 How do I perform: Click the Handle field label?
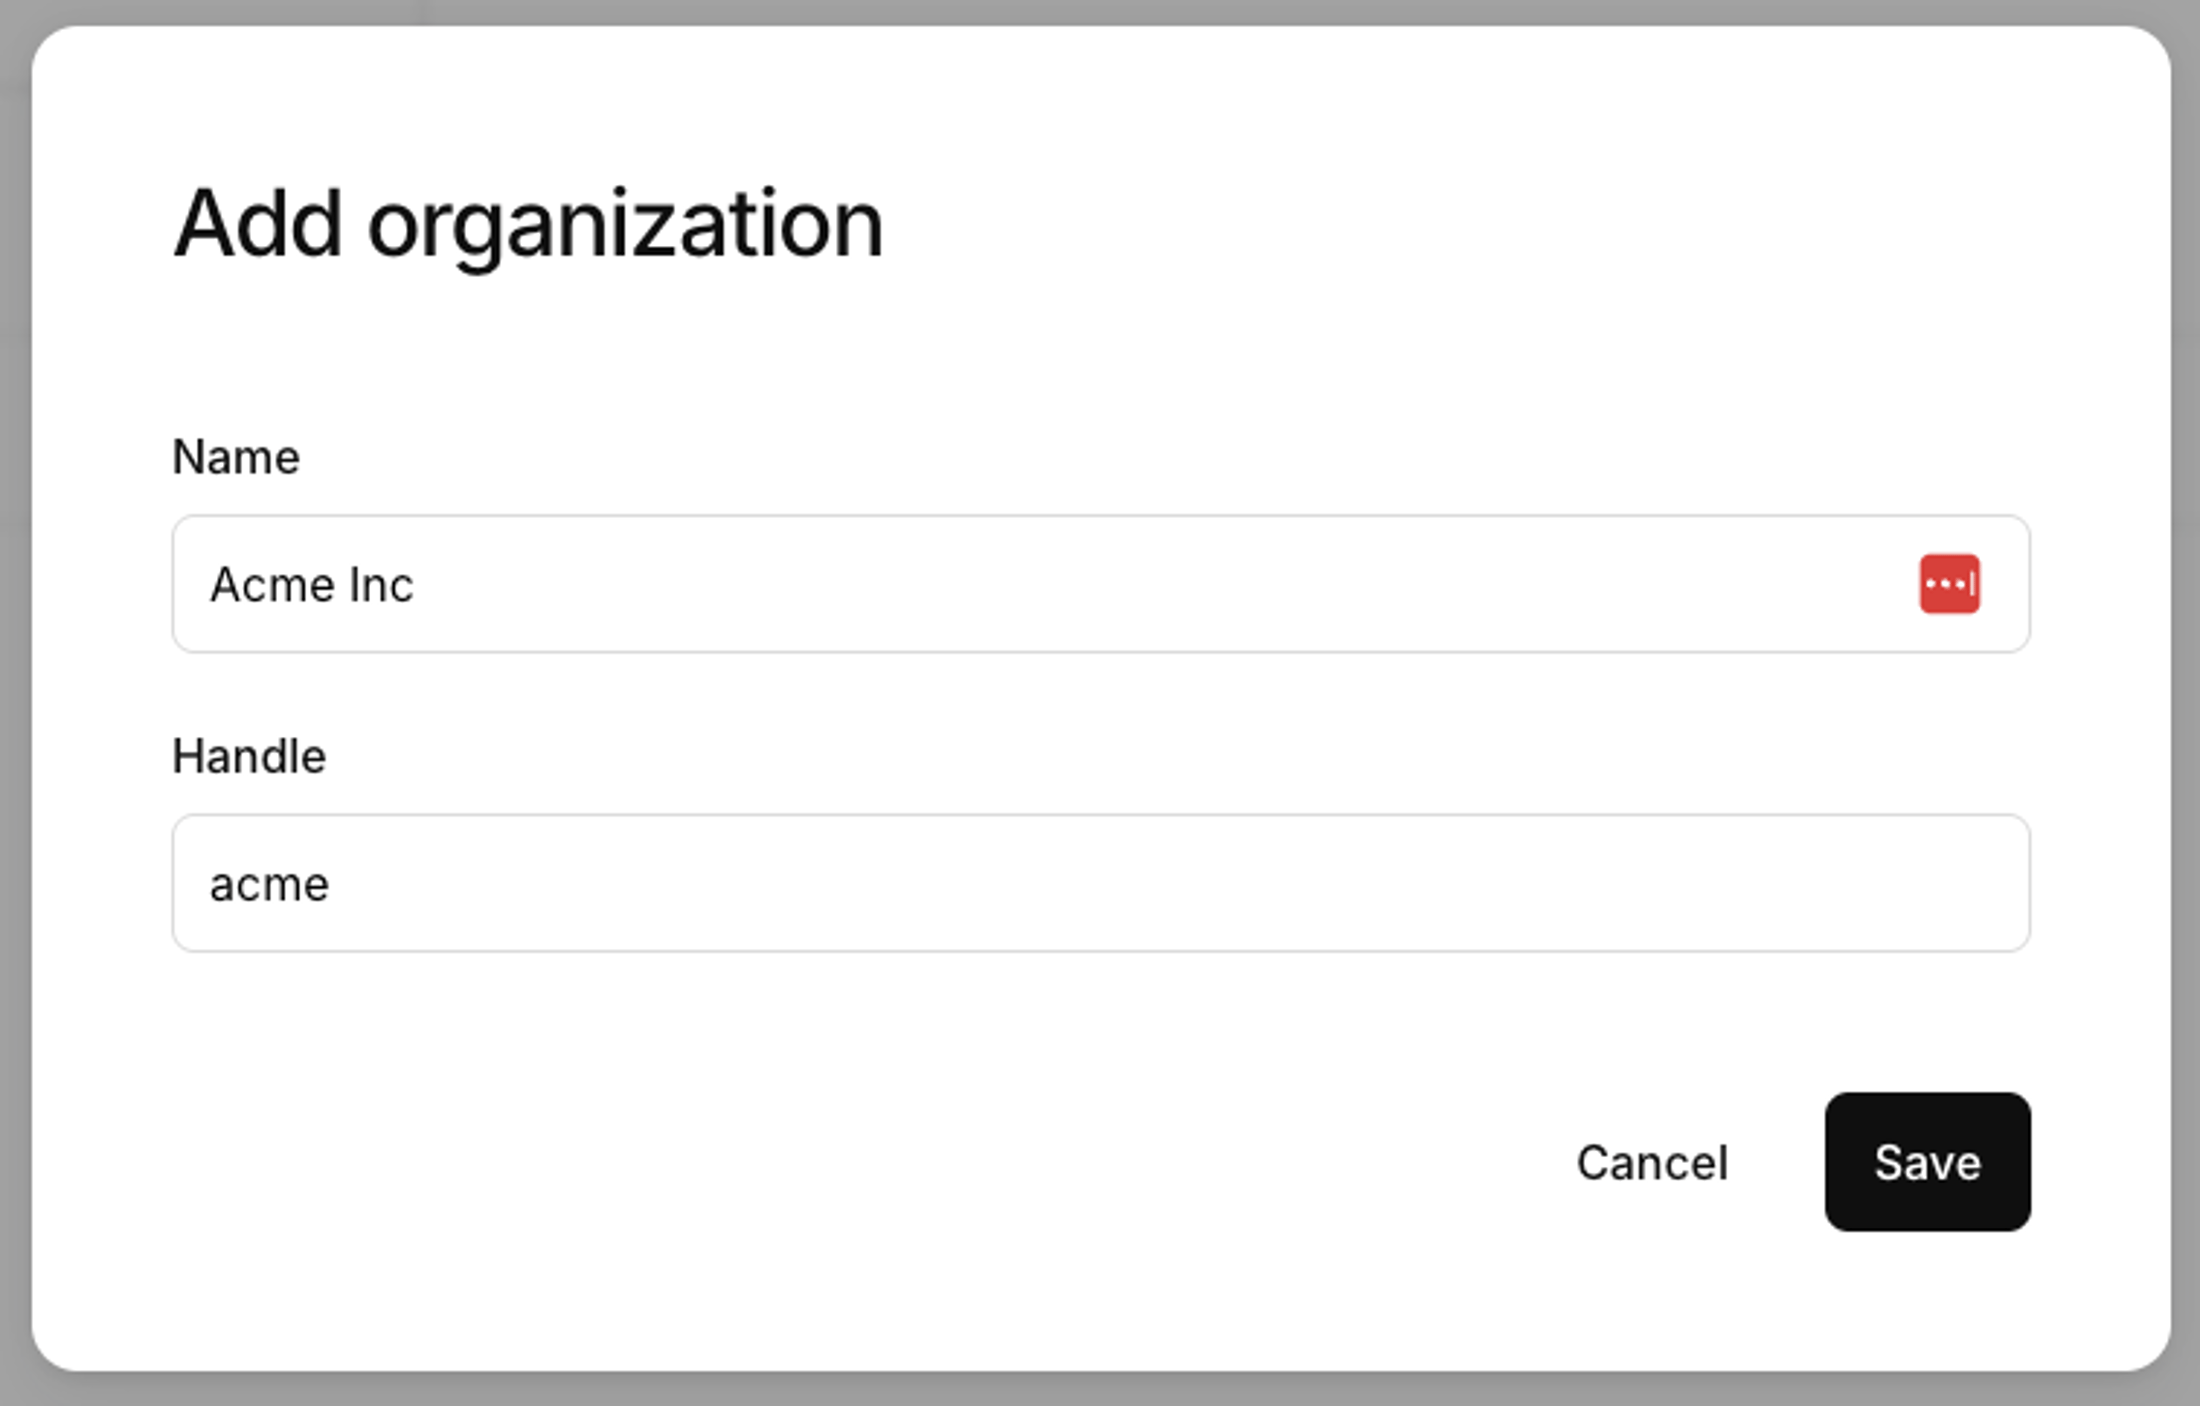[249, 756]
